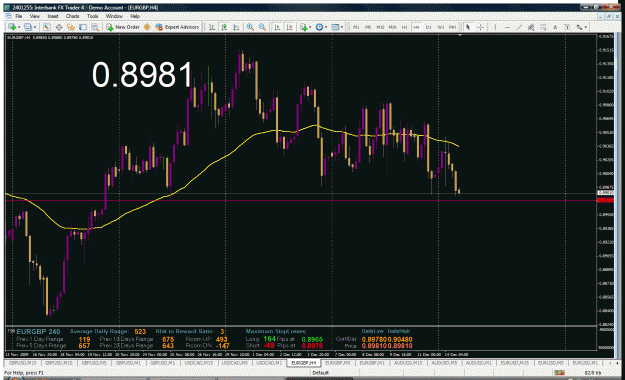Toggle the Terminal window icon
The image size is (625, 380).
(x=83, y=27)
